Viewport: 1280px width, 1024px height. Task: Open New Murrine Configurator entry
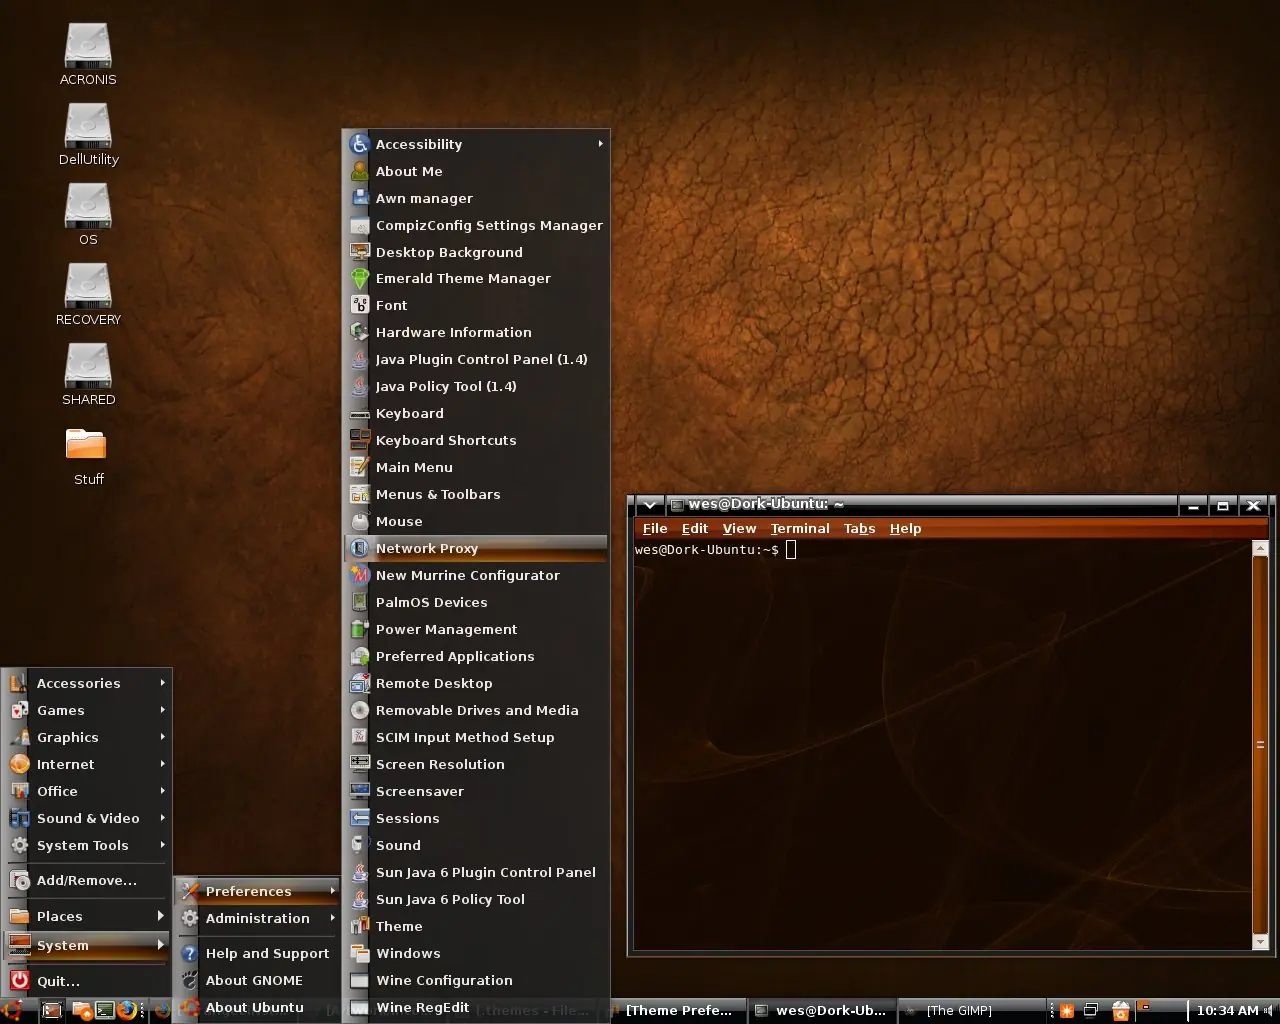(476, 576)
